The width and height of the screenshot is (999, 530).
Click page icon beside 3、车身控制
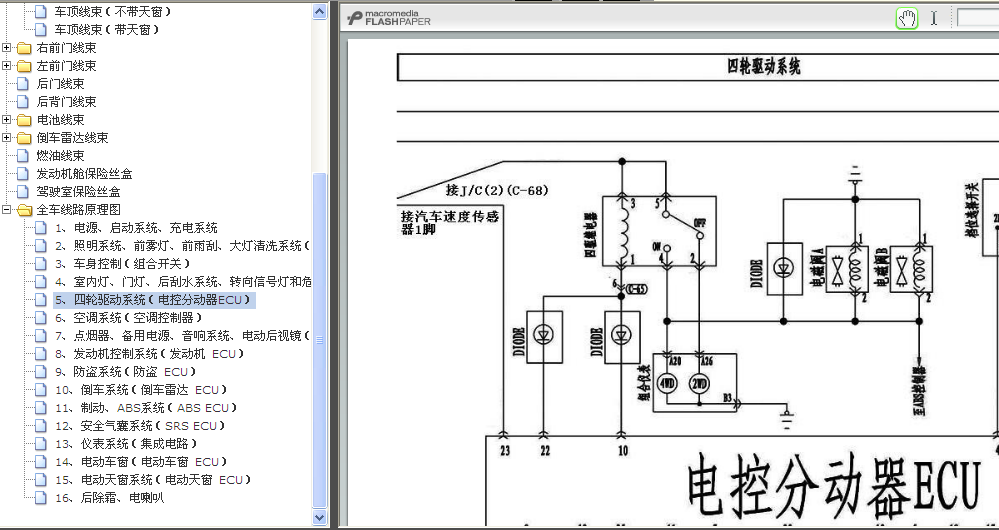pyautogui.click(x=41, y=263)
